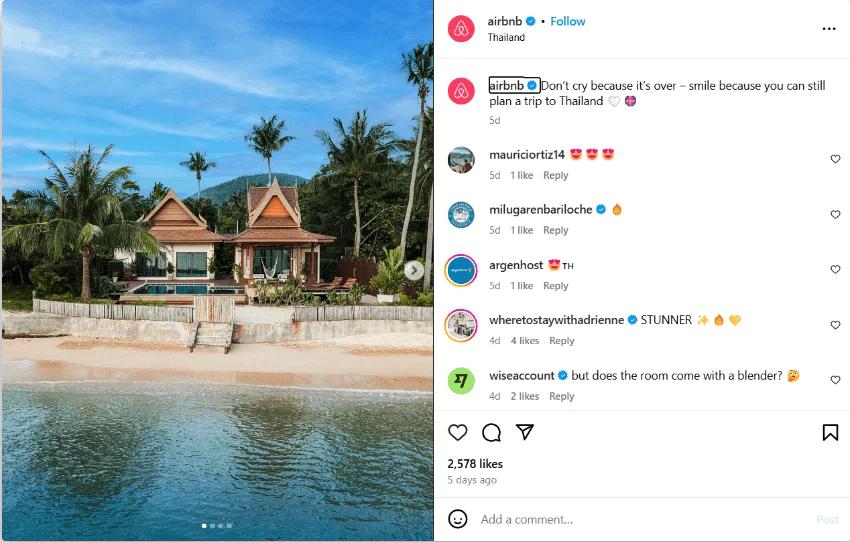Follow the airbnb account

point(568,21)
